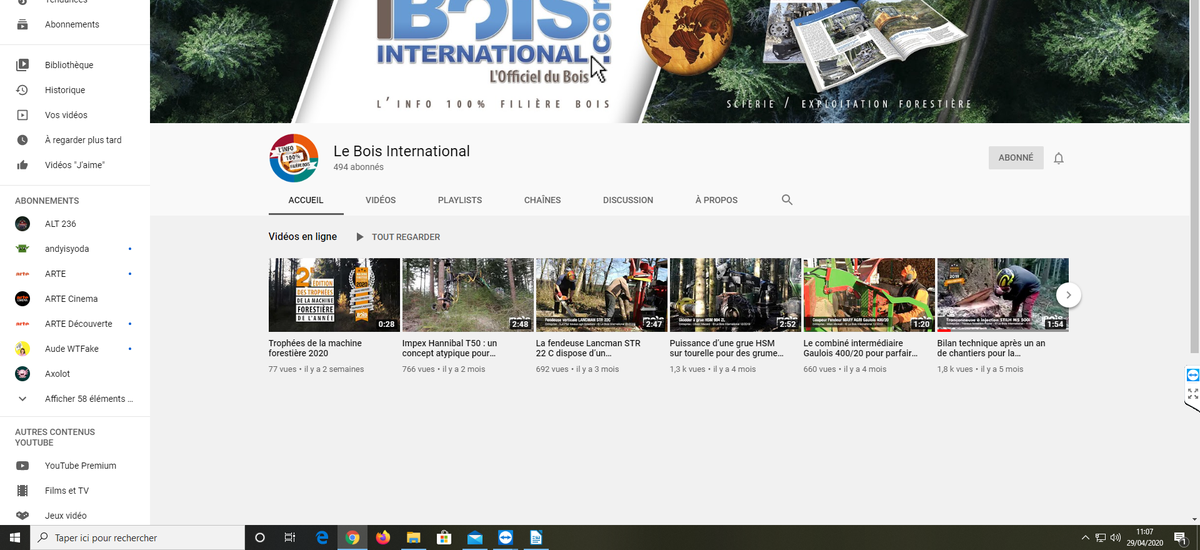Click the Le Bois International channel avatar
This screenshot has height=550, width=1200.
click(293, 158)
